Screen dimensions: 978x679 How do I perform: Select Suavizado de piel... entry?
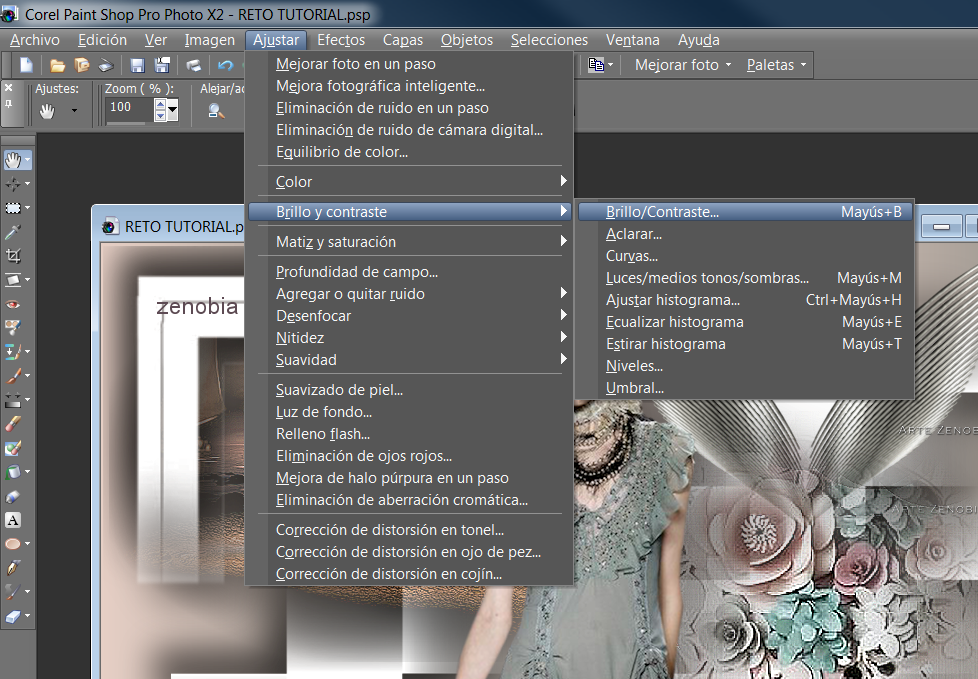click(x=410, y=390)
